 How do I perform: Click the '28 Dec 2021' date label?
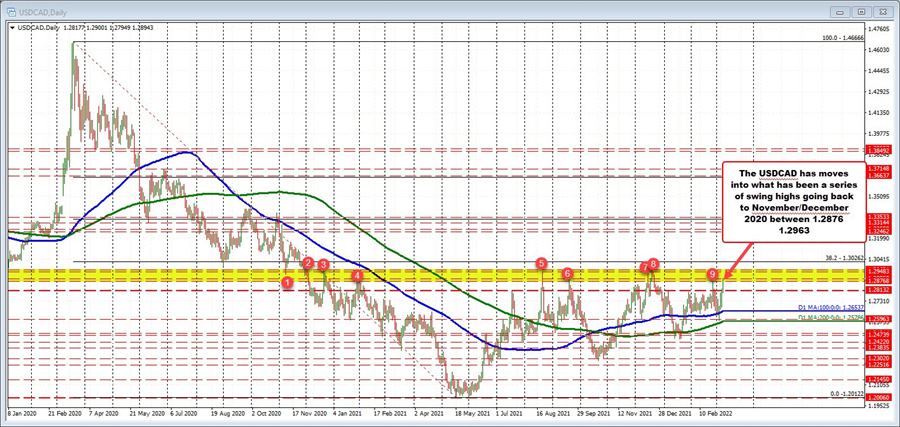coord(677,413)
